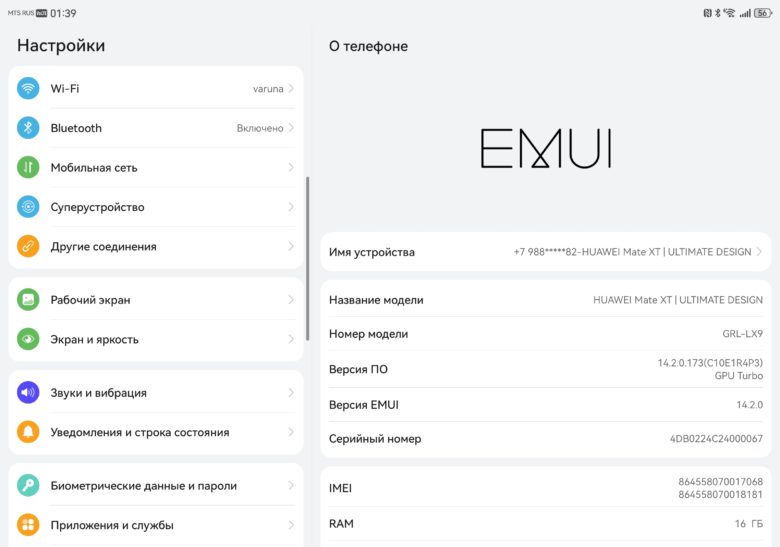
Task: Tap serial number 4DB0224C24000067
Action: [x=716, y=439]
